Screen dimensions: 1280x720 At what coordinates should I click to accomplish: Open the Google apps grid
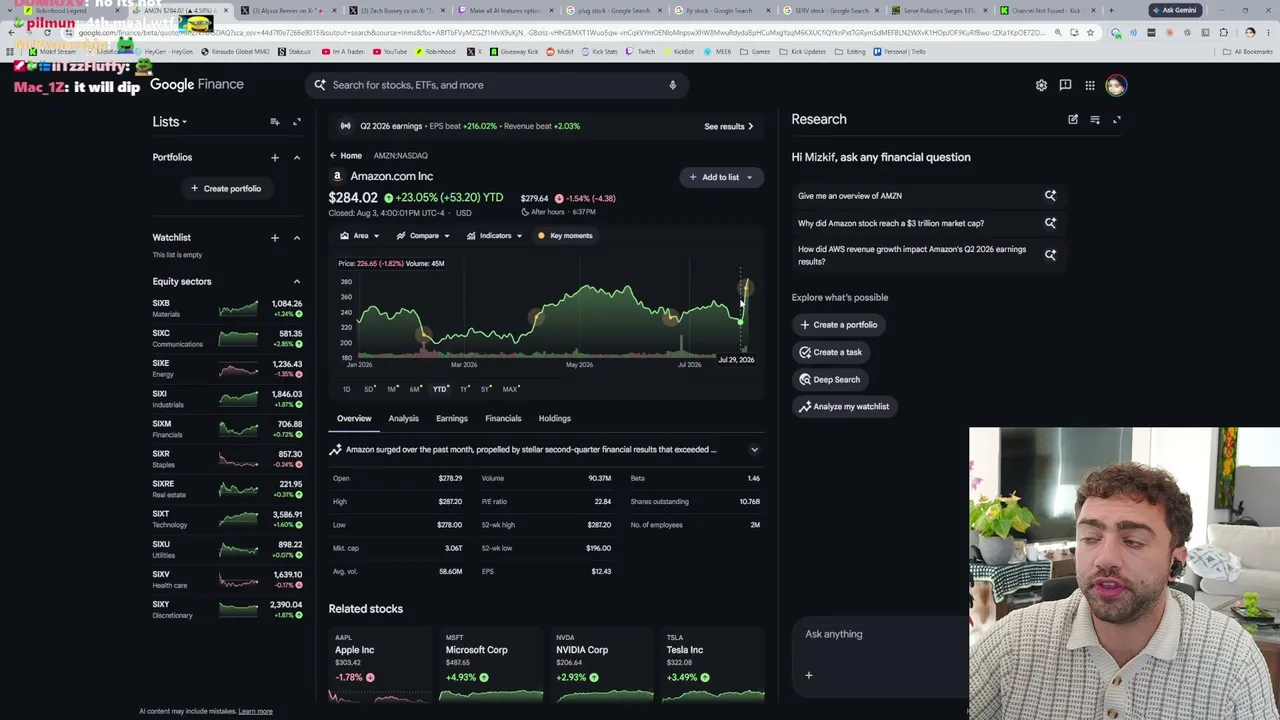point(1090,85)
